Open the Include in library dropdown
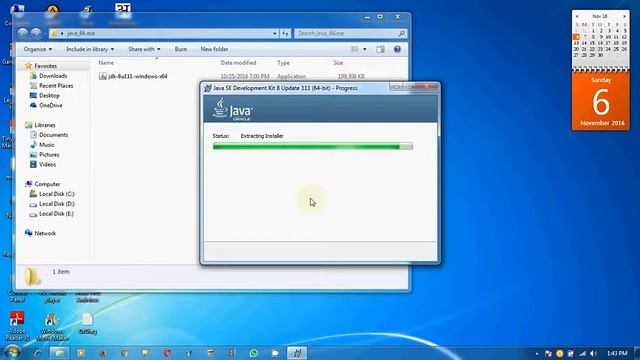The width and height of the screenshot is (640, 360). (x=90, y=49)
